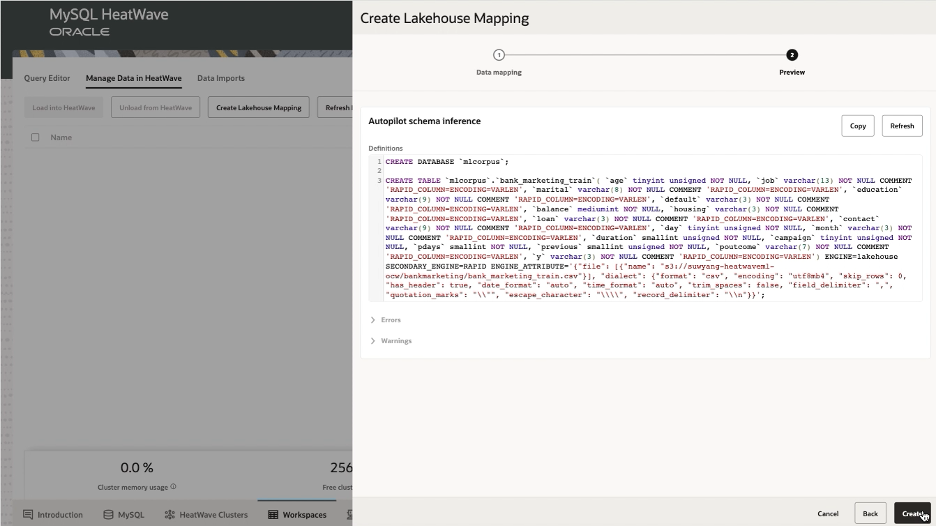Click Load into HeatWave button
Viewport: 936px width, 526px height.
tap(63, 107)
